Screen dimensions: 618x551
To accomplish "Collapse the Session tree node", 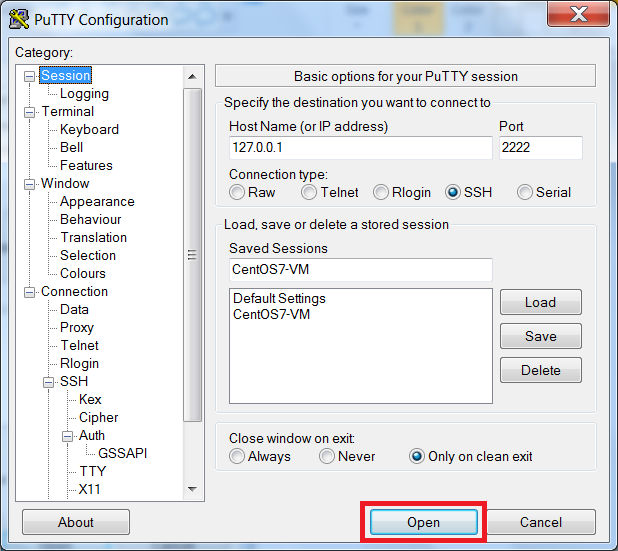I will (x=29, y=76).
